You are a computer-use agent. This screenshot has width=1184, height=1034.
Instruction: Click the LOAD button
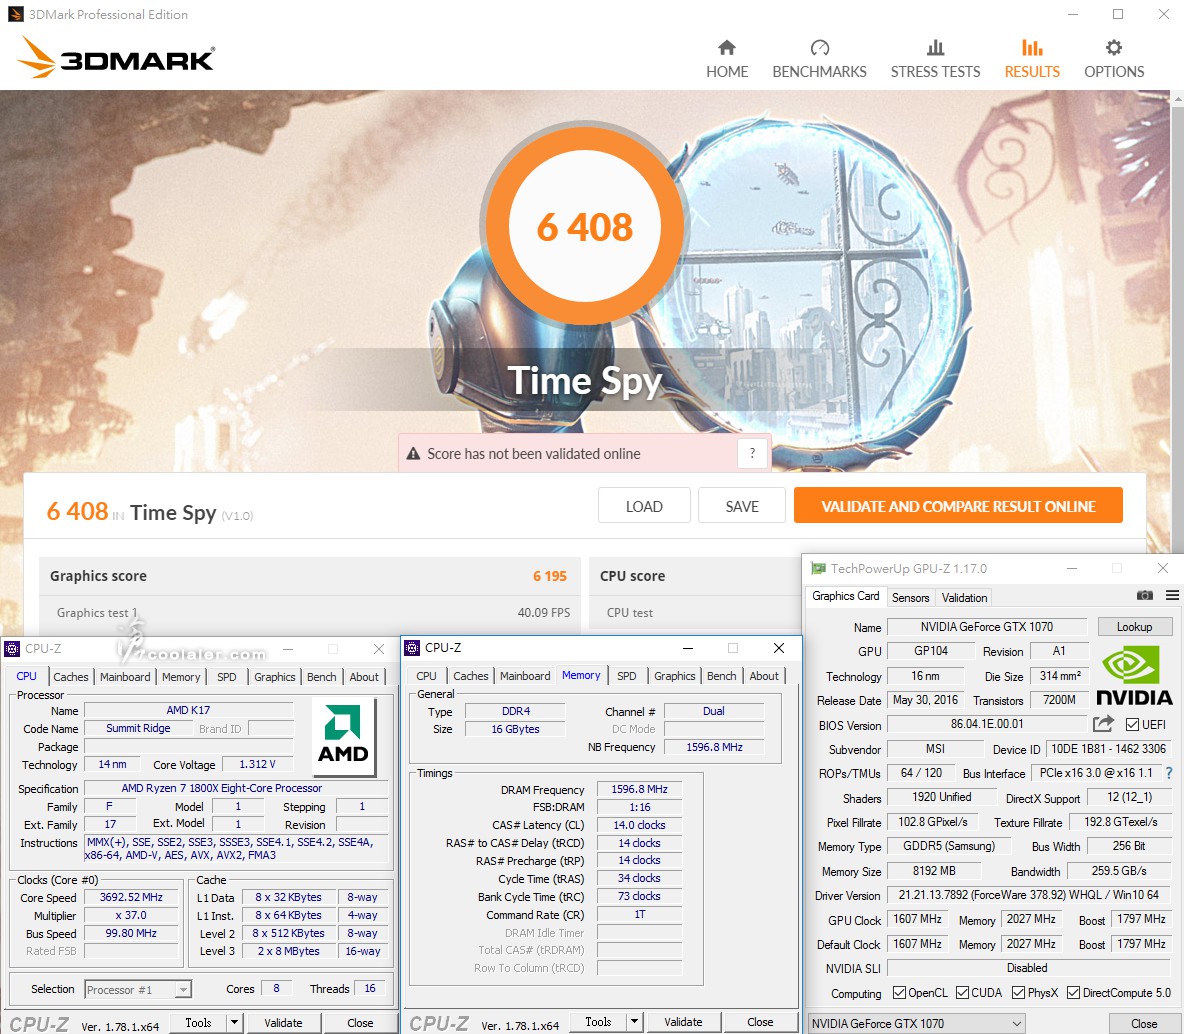(x=644, y=506)
